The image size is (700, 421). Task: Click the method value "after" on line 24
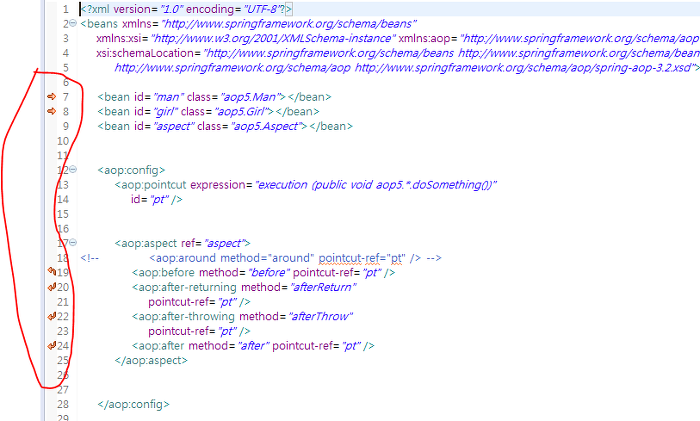254,346
